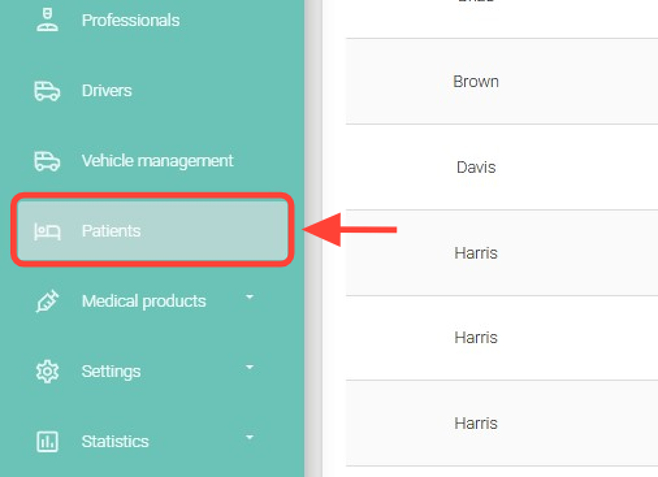Open Vehicle management from the sidebar
This screenshot has width=658, height=477.
[x=157, y=161]
